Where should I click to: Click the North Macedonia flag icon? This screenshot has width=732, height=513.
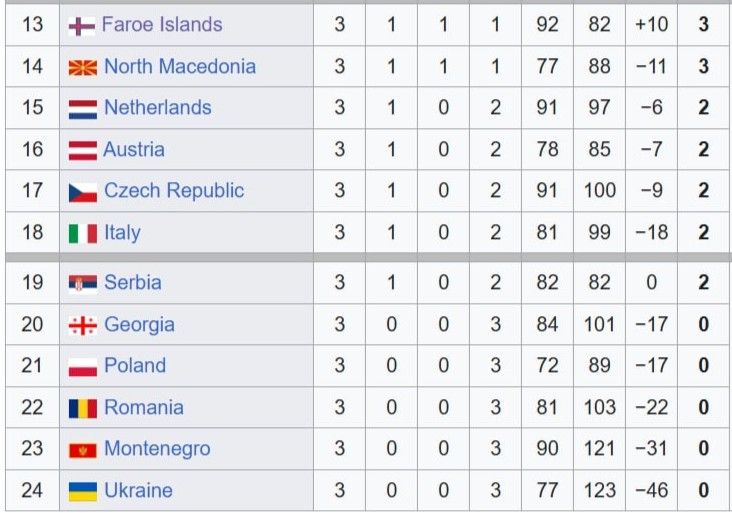coord(82,68)
